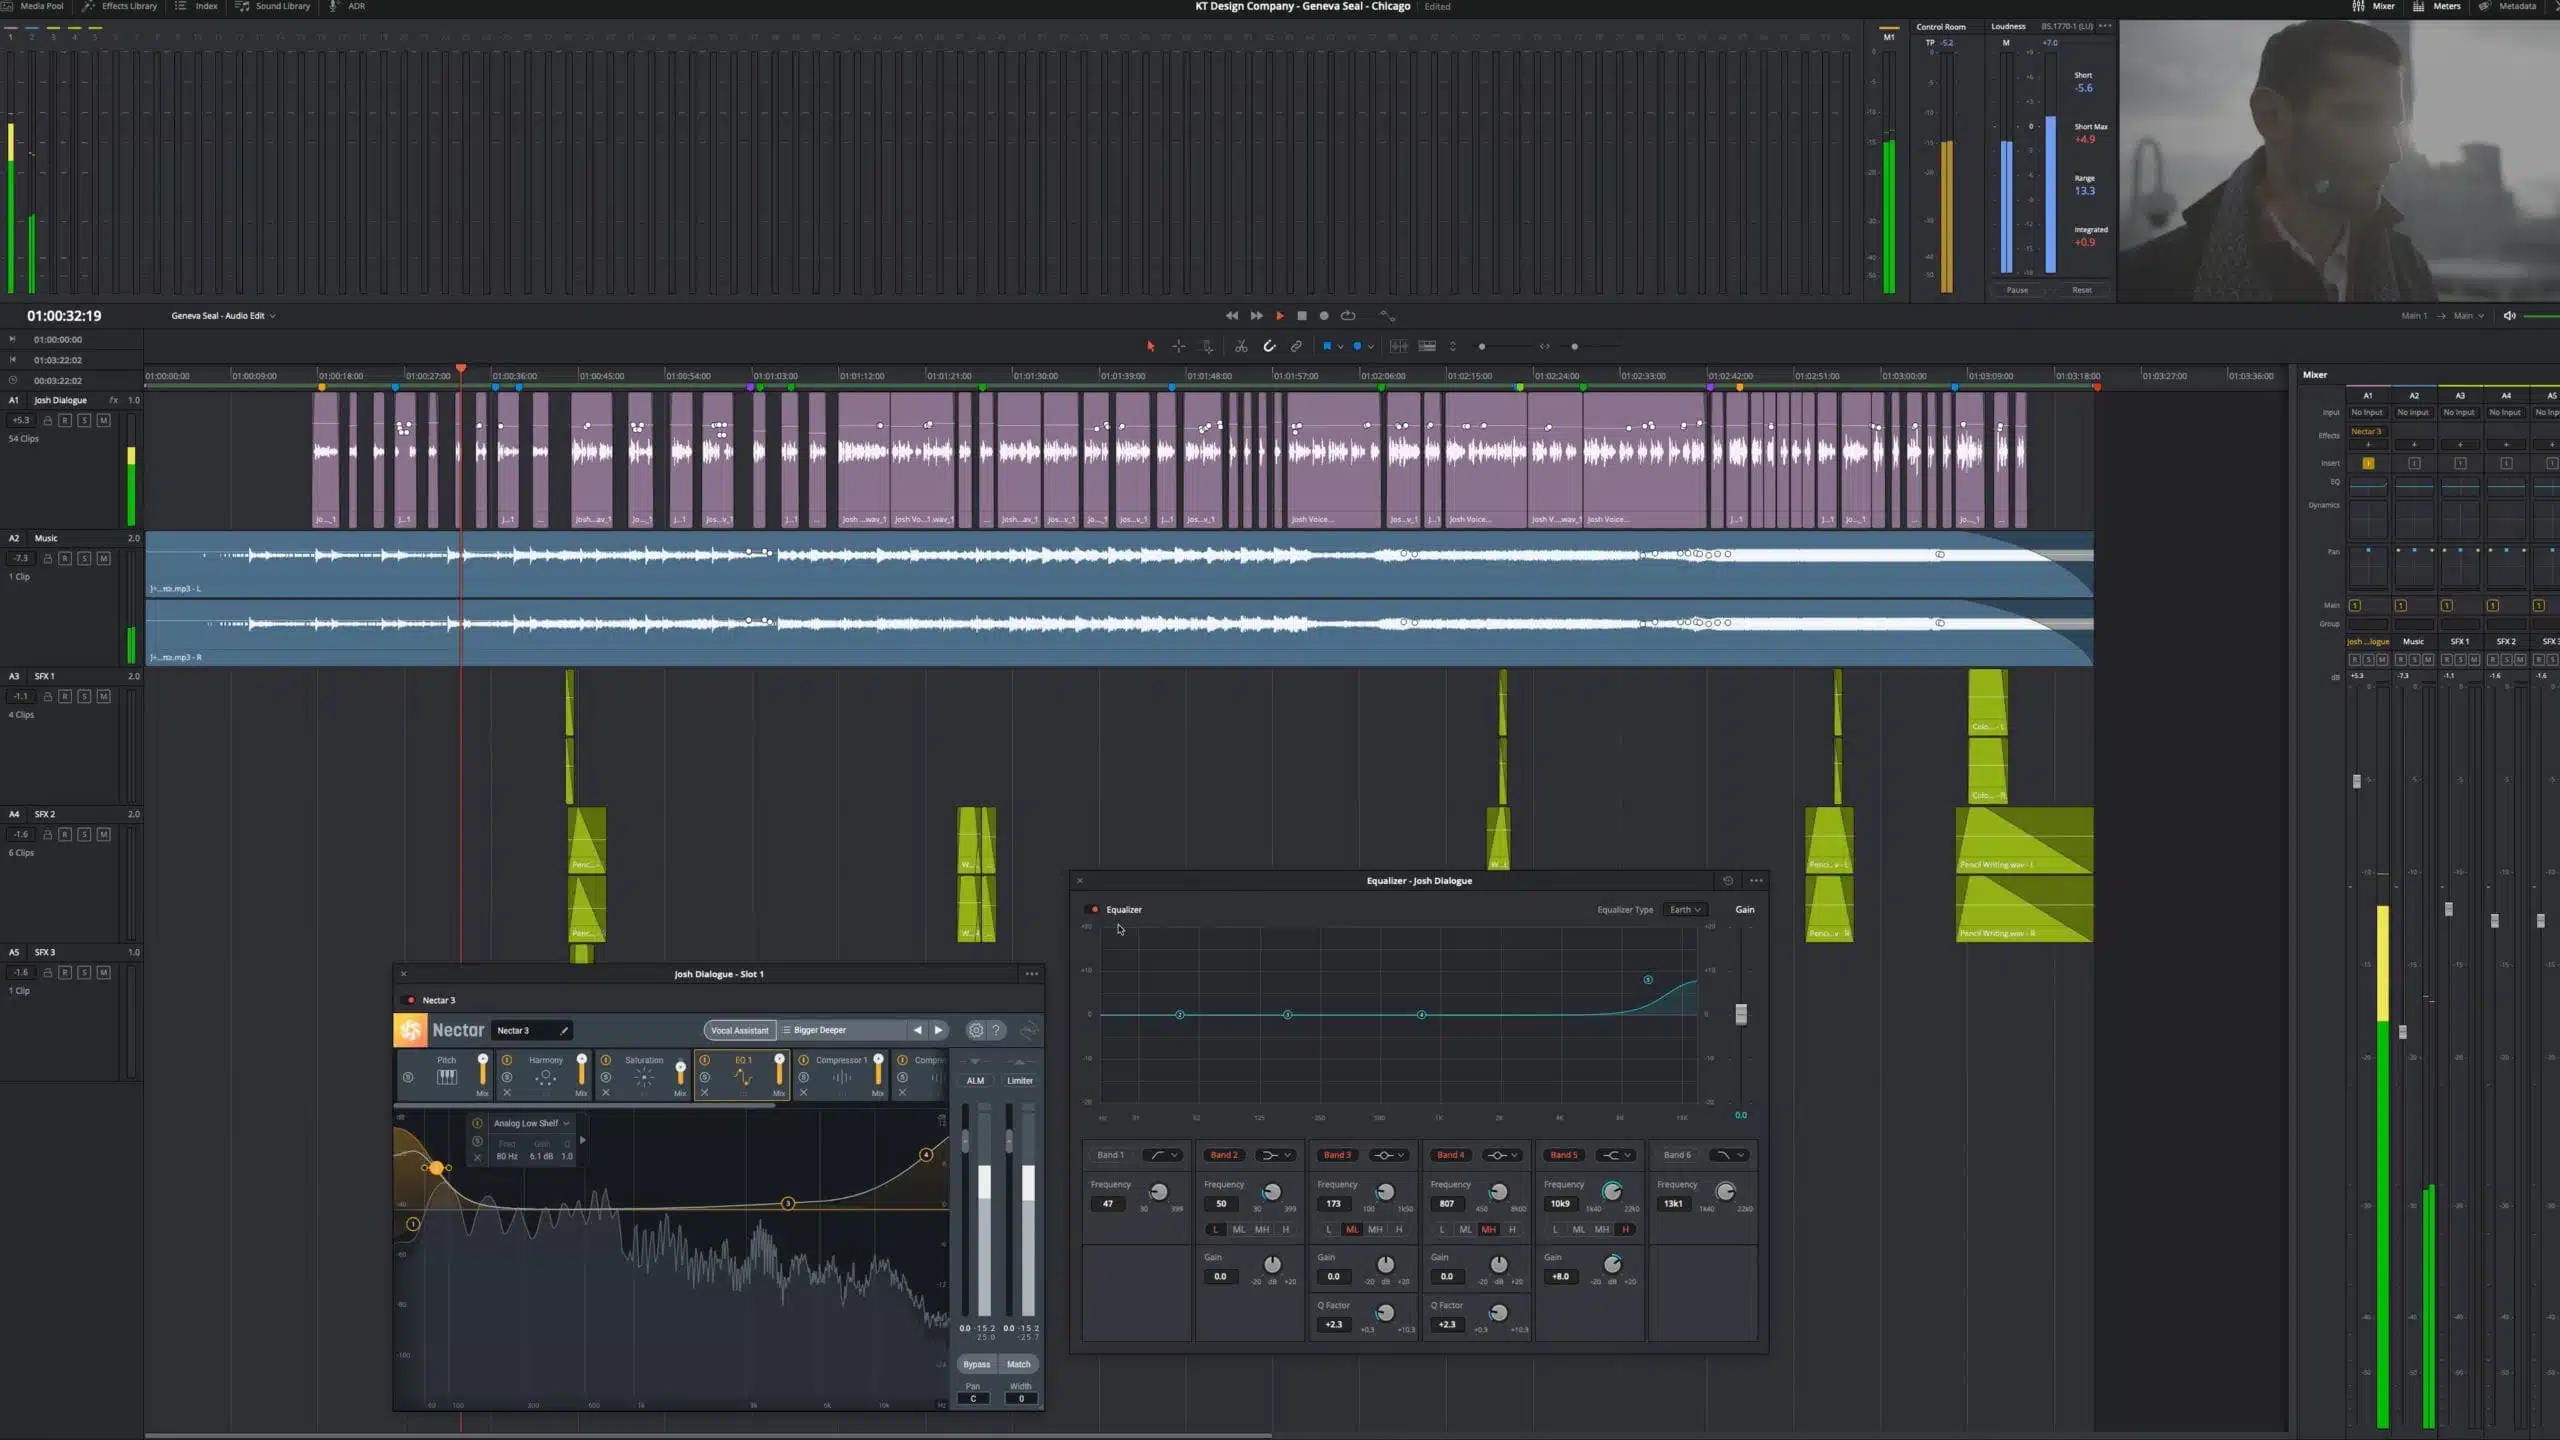Click the record circle button
This screenshot has width=2560, height=1440.
[x=1324, y=315]
